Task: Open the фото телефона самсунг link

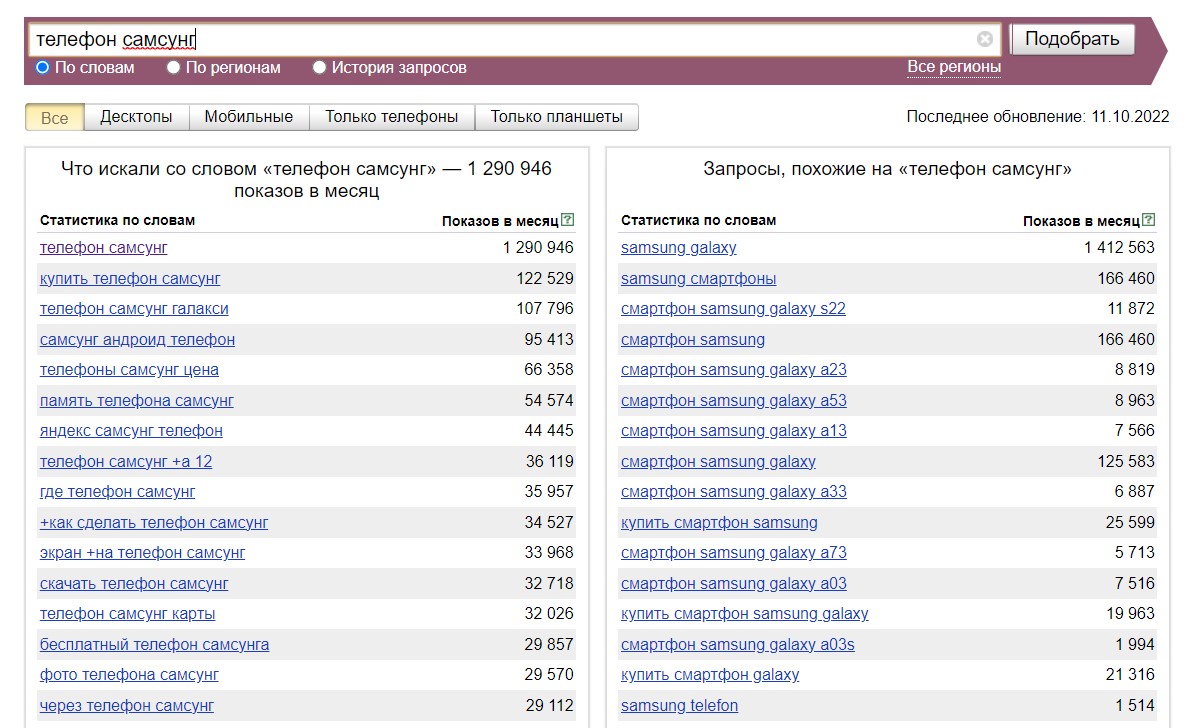Action: click(129, 675)
